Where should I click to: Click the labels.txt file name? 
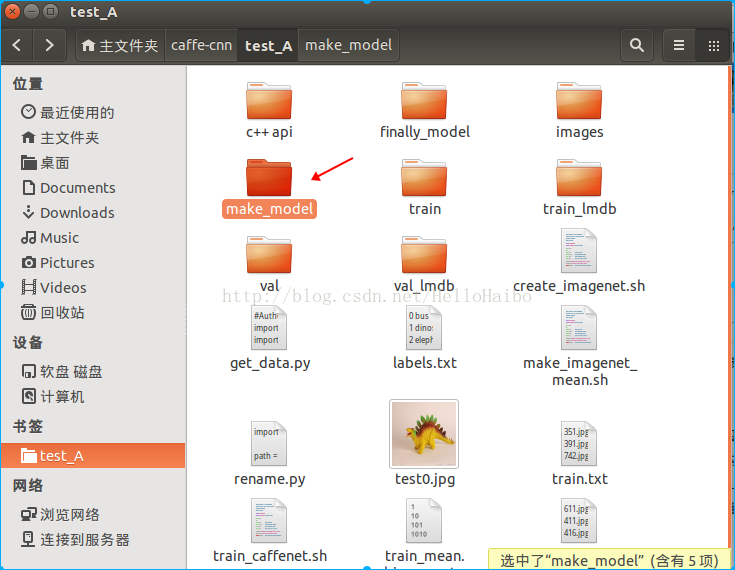pos(425,363)
